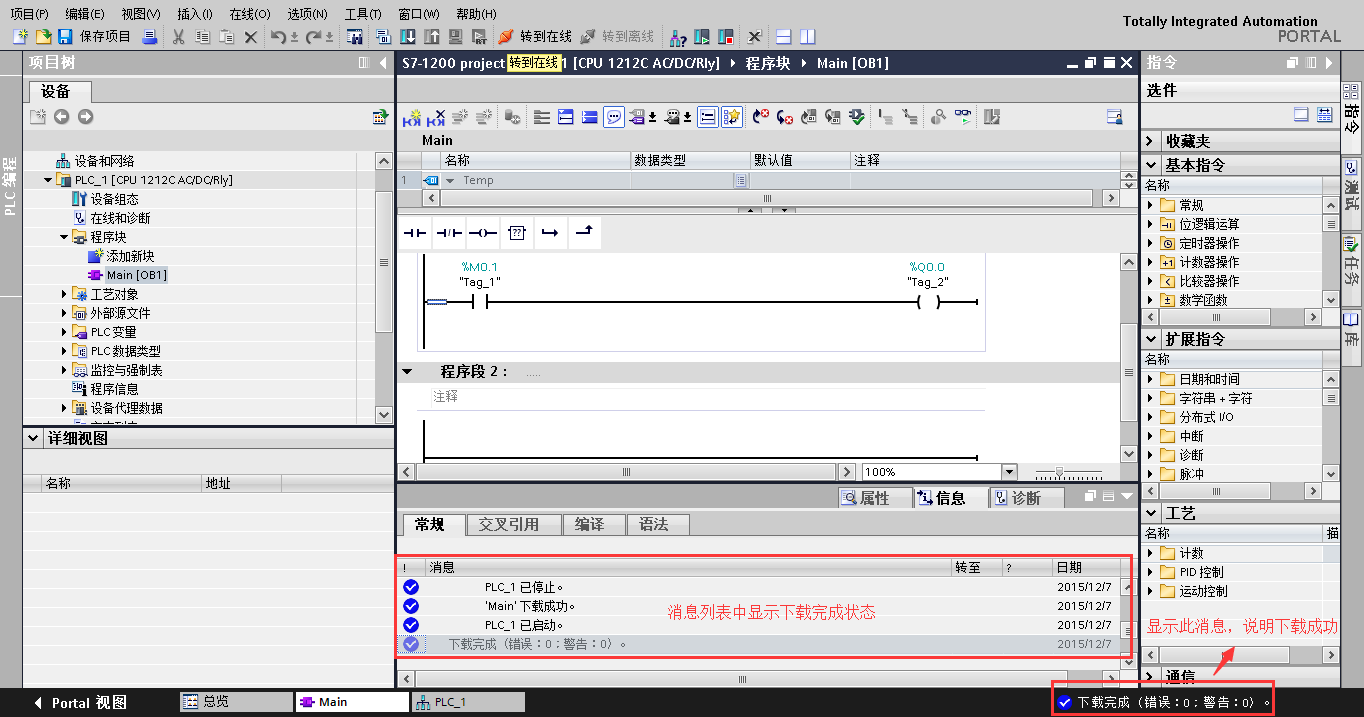
Task: Click the 转到在线 button
Action: click(x=535, y=37)
